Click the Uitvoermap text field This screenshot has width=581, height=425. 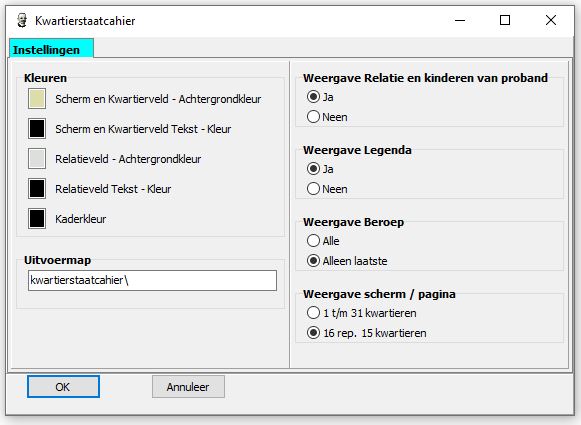152,280
